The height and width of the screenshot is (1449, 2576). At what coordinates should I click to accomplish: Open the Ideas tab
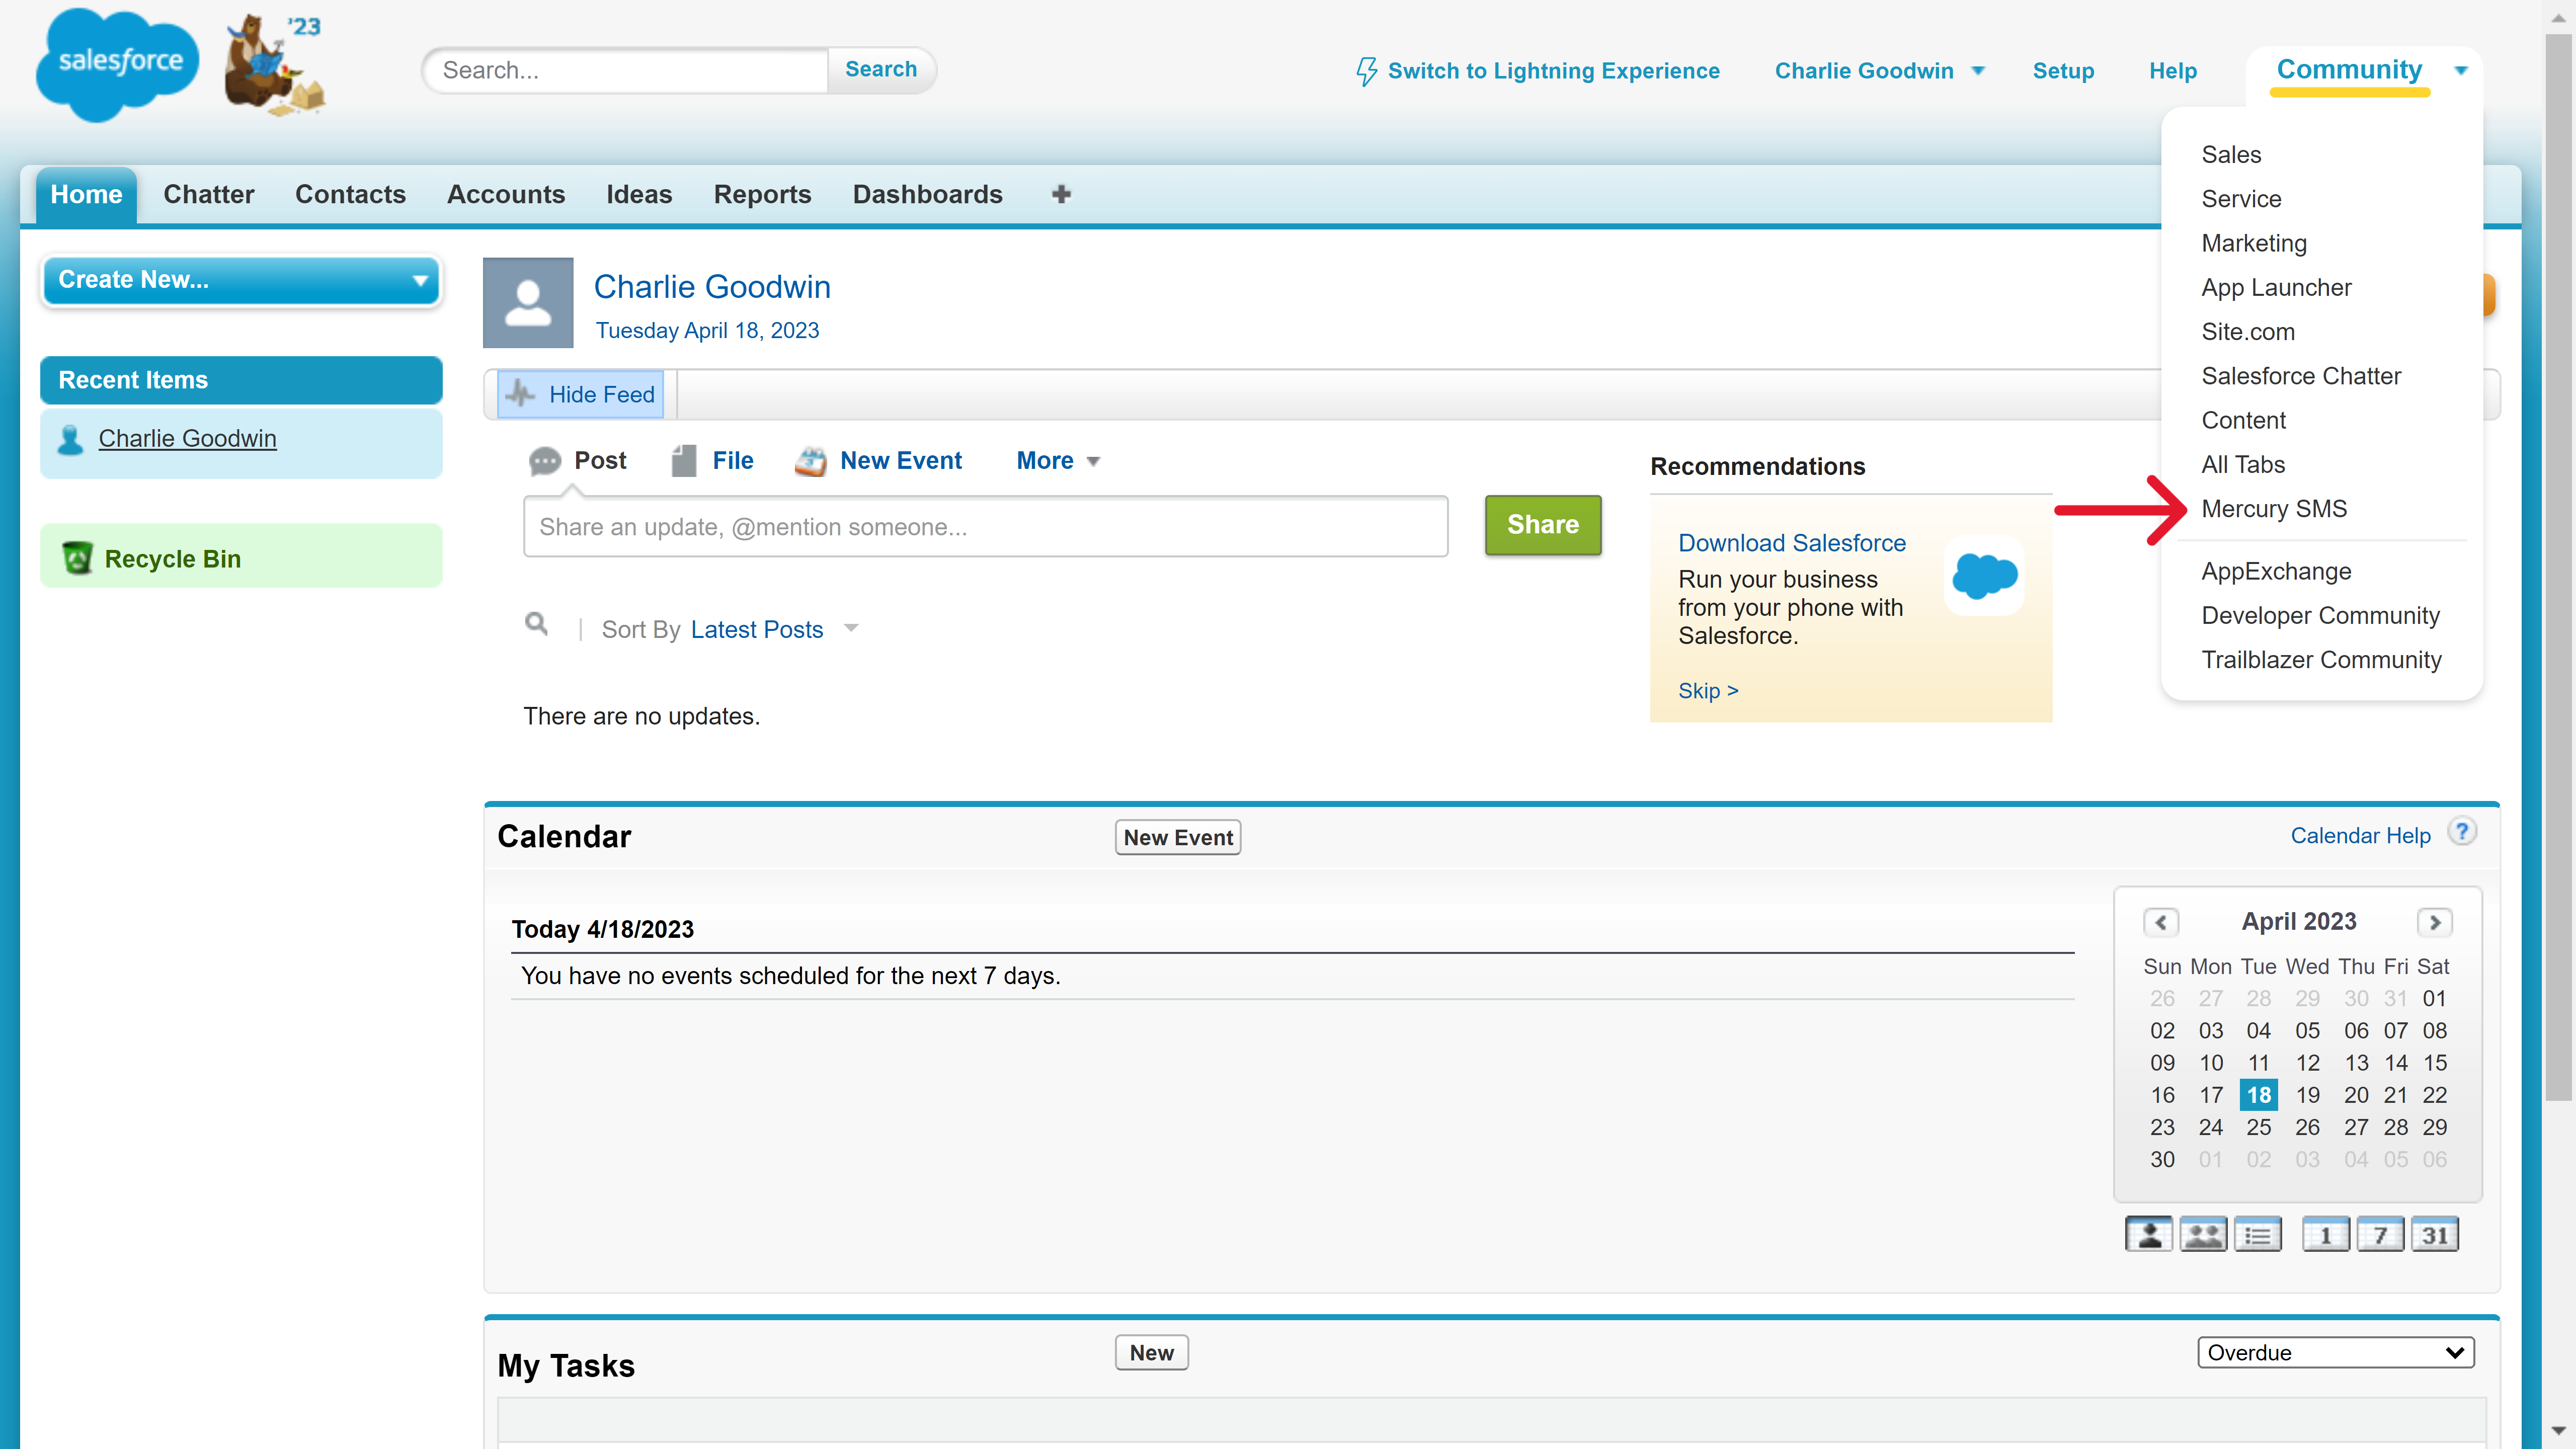[x=639, y=194]
